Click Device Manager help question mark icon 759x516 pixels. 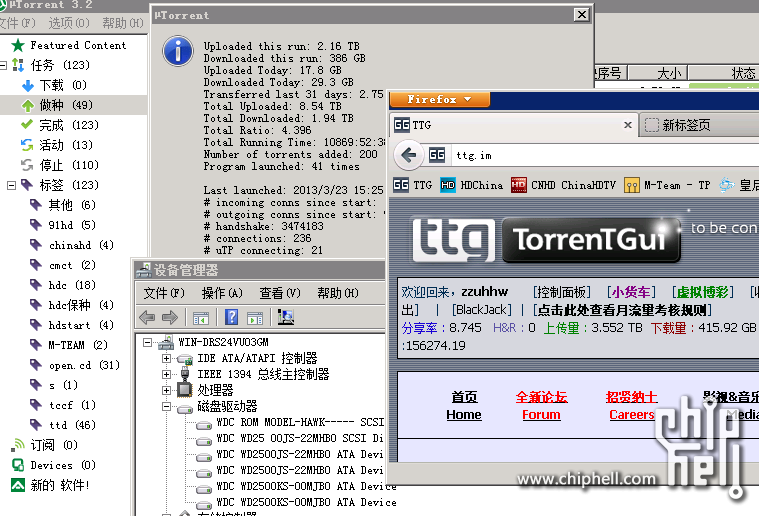point(231,317)
